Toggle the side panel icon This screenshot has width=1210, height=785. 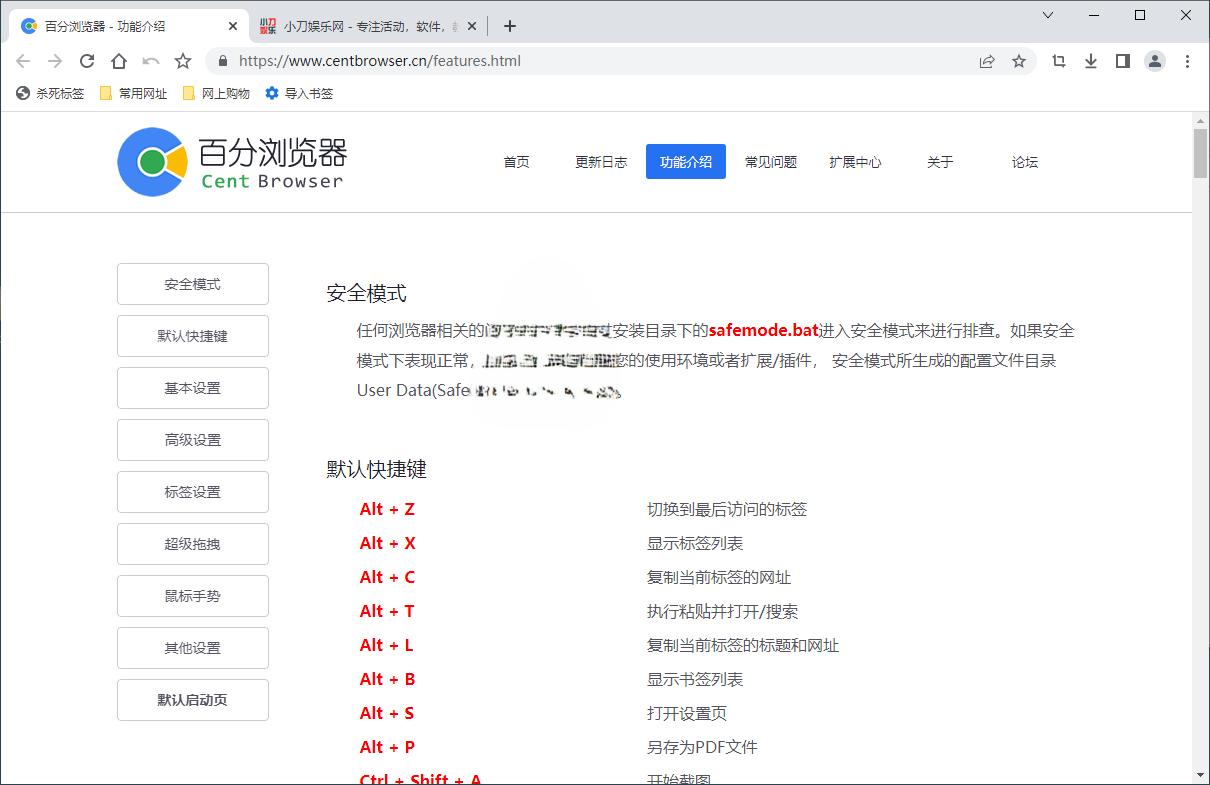(1123, 61)
